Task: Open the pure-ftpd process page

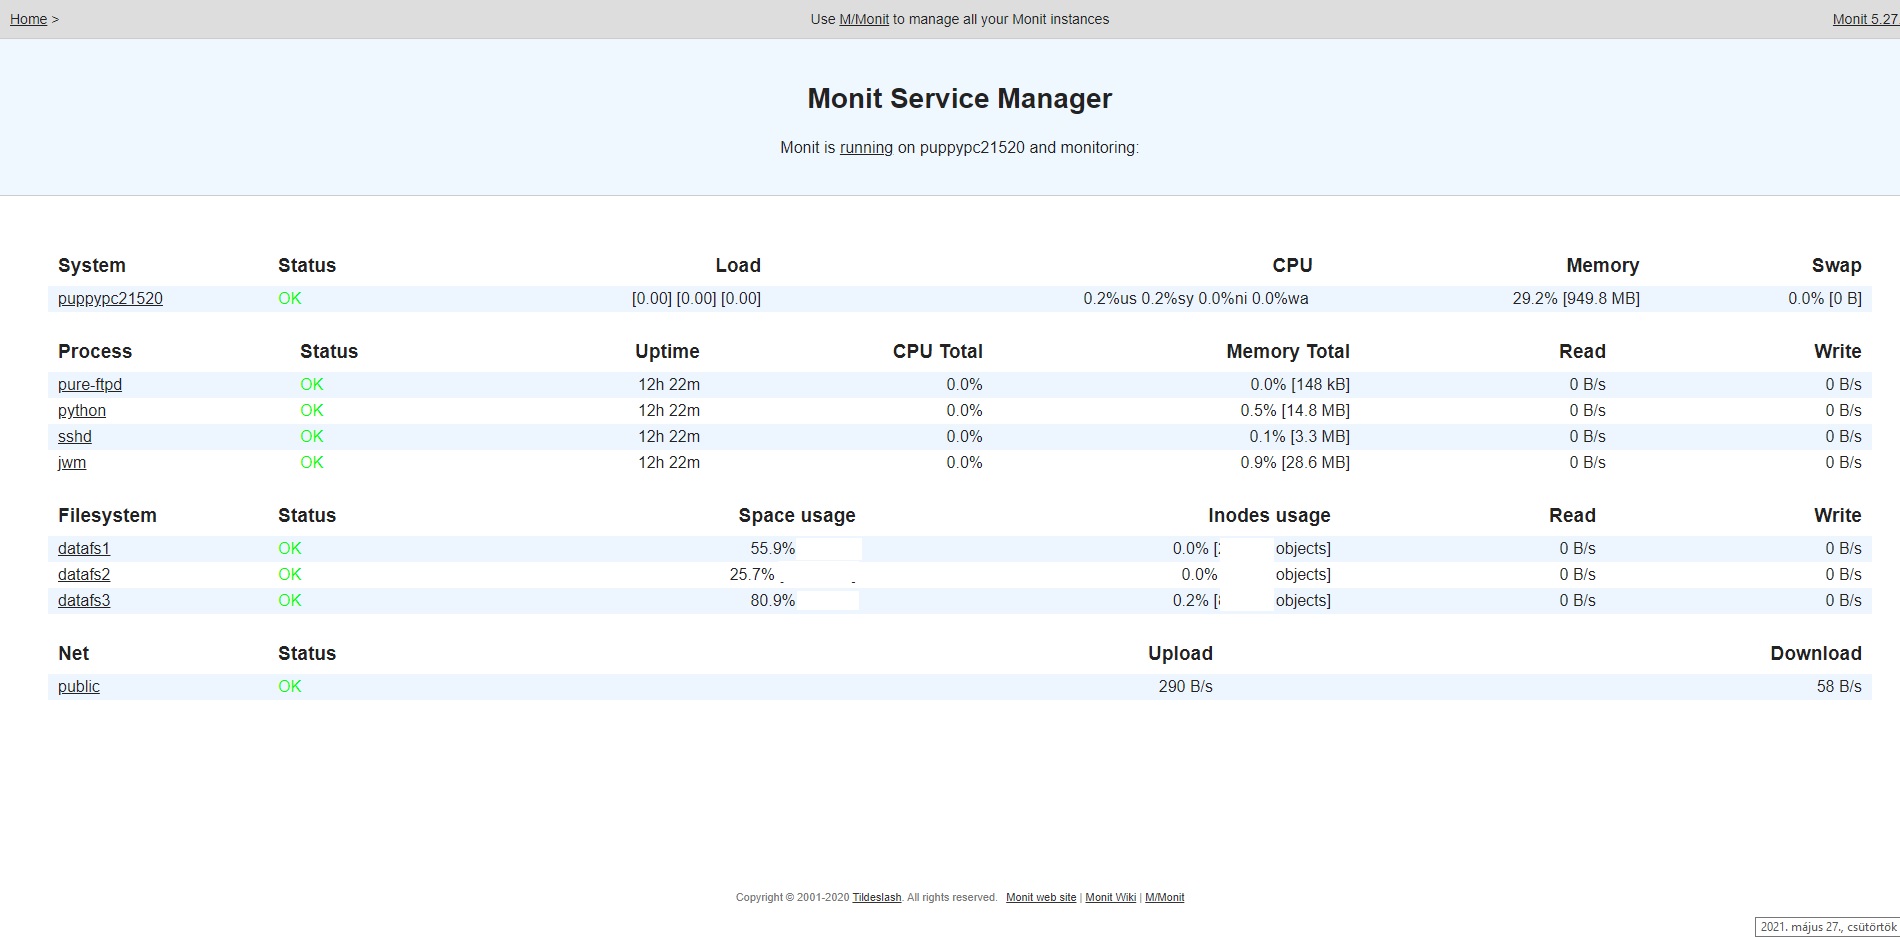Action: point(90,384)
